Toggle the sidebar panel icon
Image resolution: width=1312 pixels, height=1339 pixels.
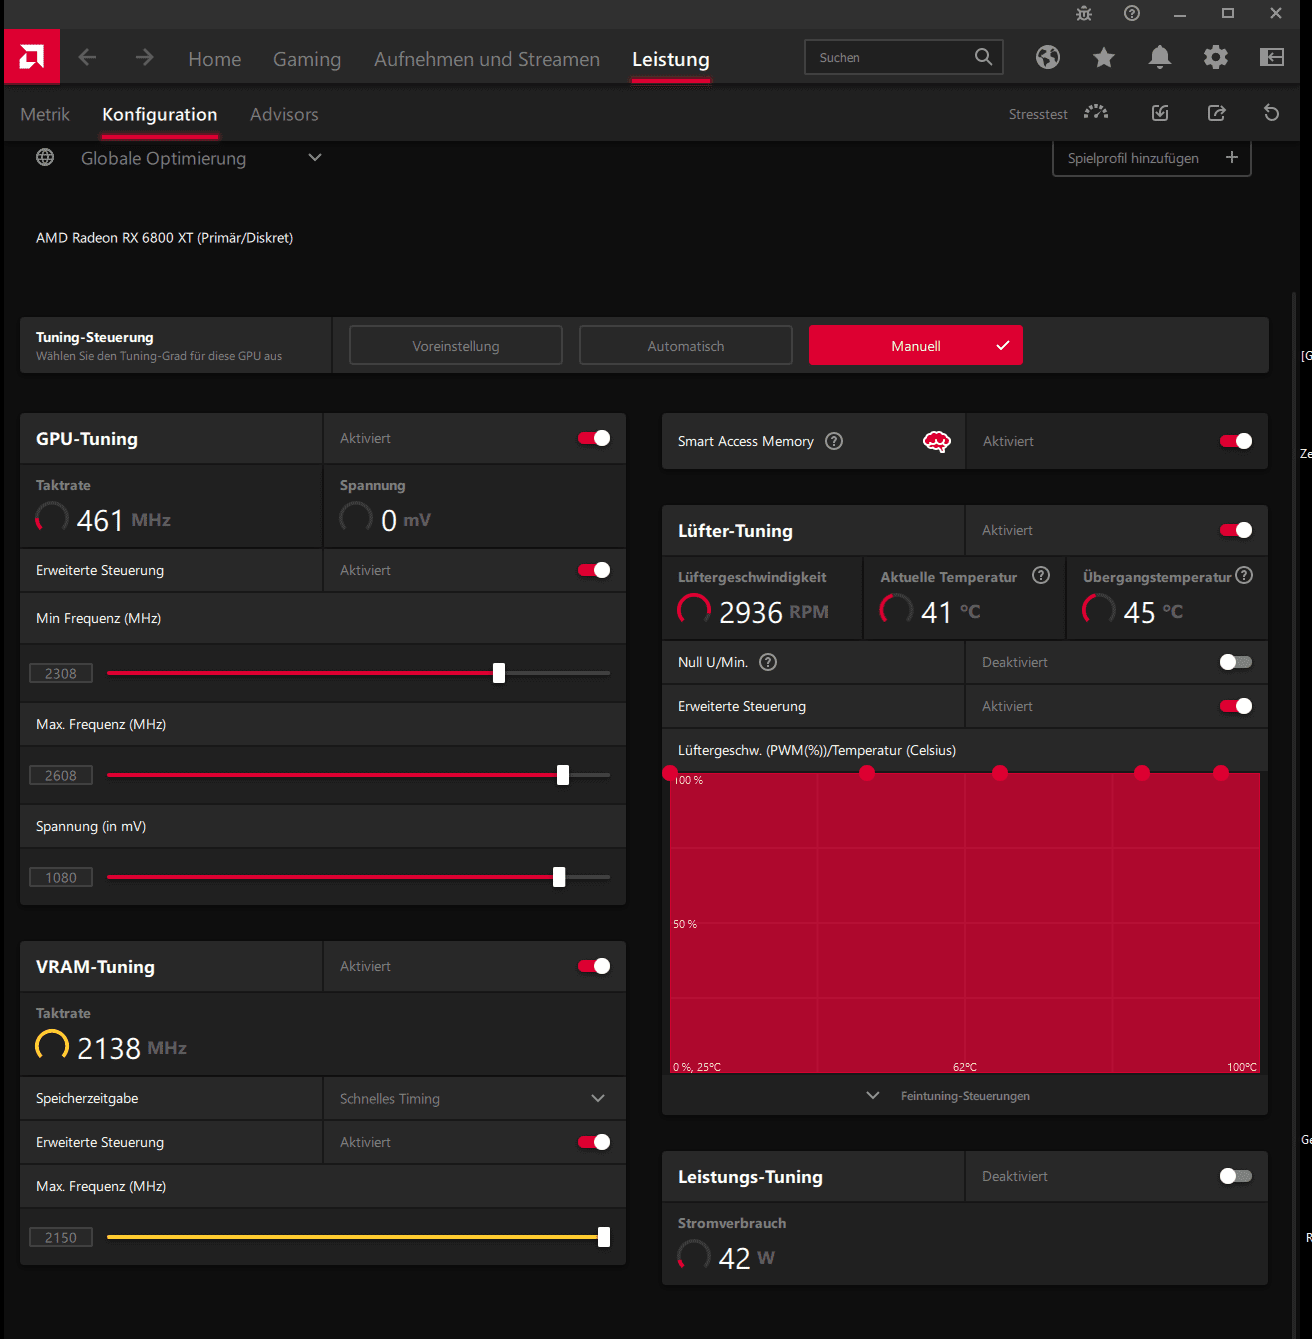[1272, 57]
